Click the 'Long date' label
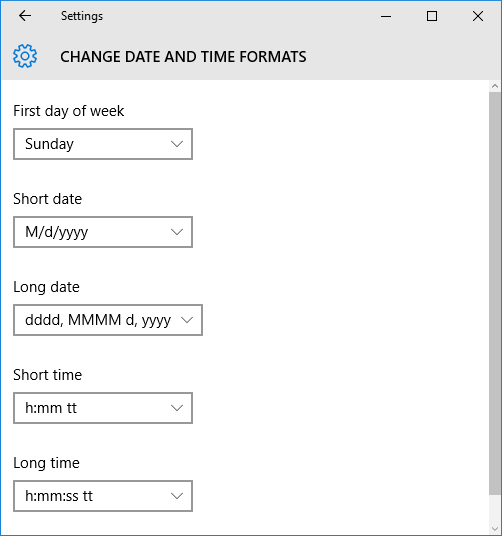502x536 pixels. 46,287
